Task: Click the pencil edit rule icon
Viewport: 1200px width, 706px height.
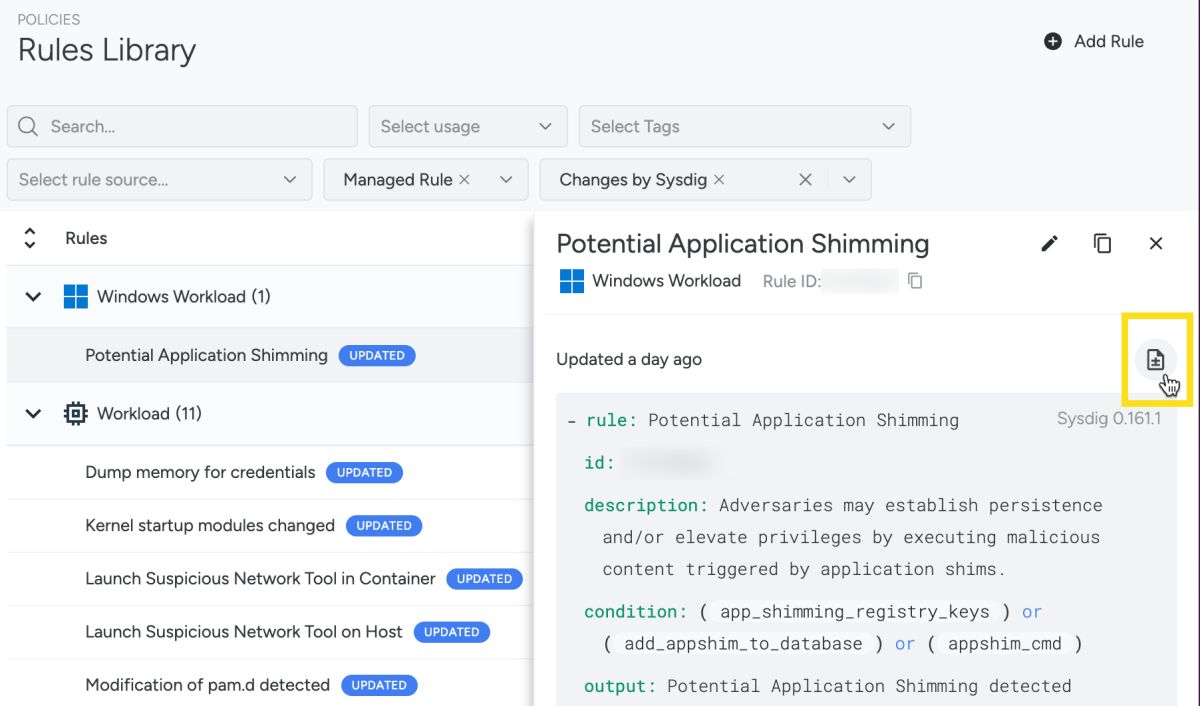Action: 1049,243
